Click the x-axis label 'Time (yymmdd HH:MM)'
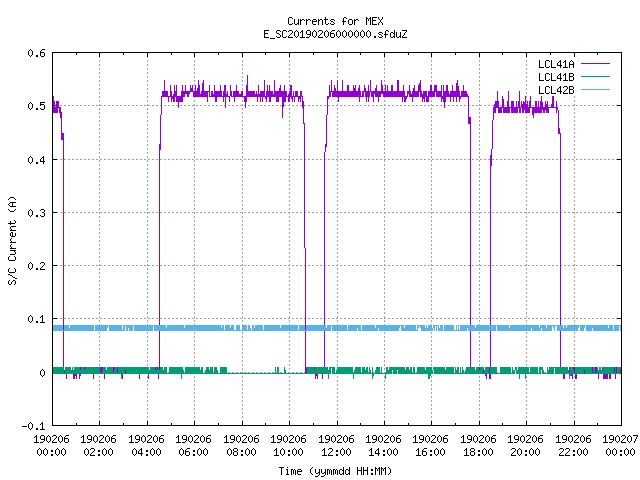640x480 pixels. (x=335, y=471)
